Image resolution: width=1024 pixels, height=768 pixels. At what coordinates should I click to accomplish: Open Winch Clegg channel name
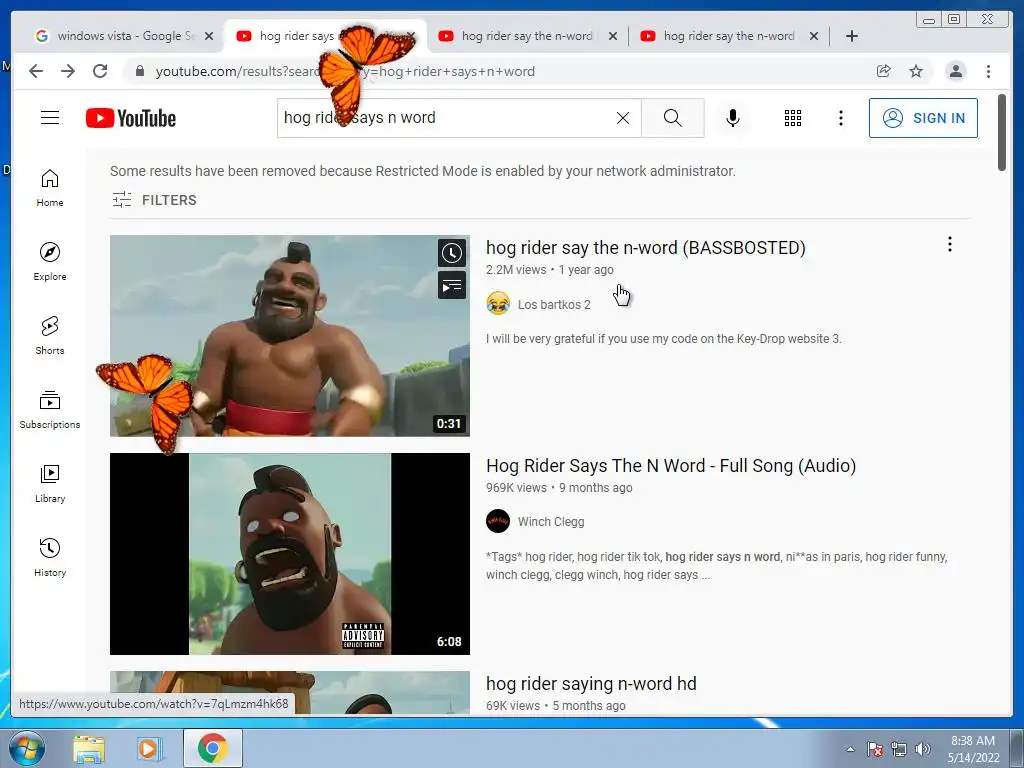pos(551,522)
